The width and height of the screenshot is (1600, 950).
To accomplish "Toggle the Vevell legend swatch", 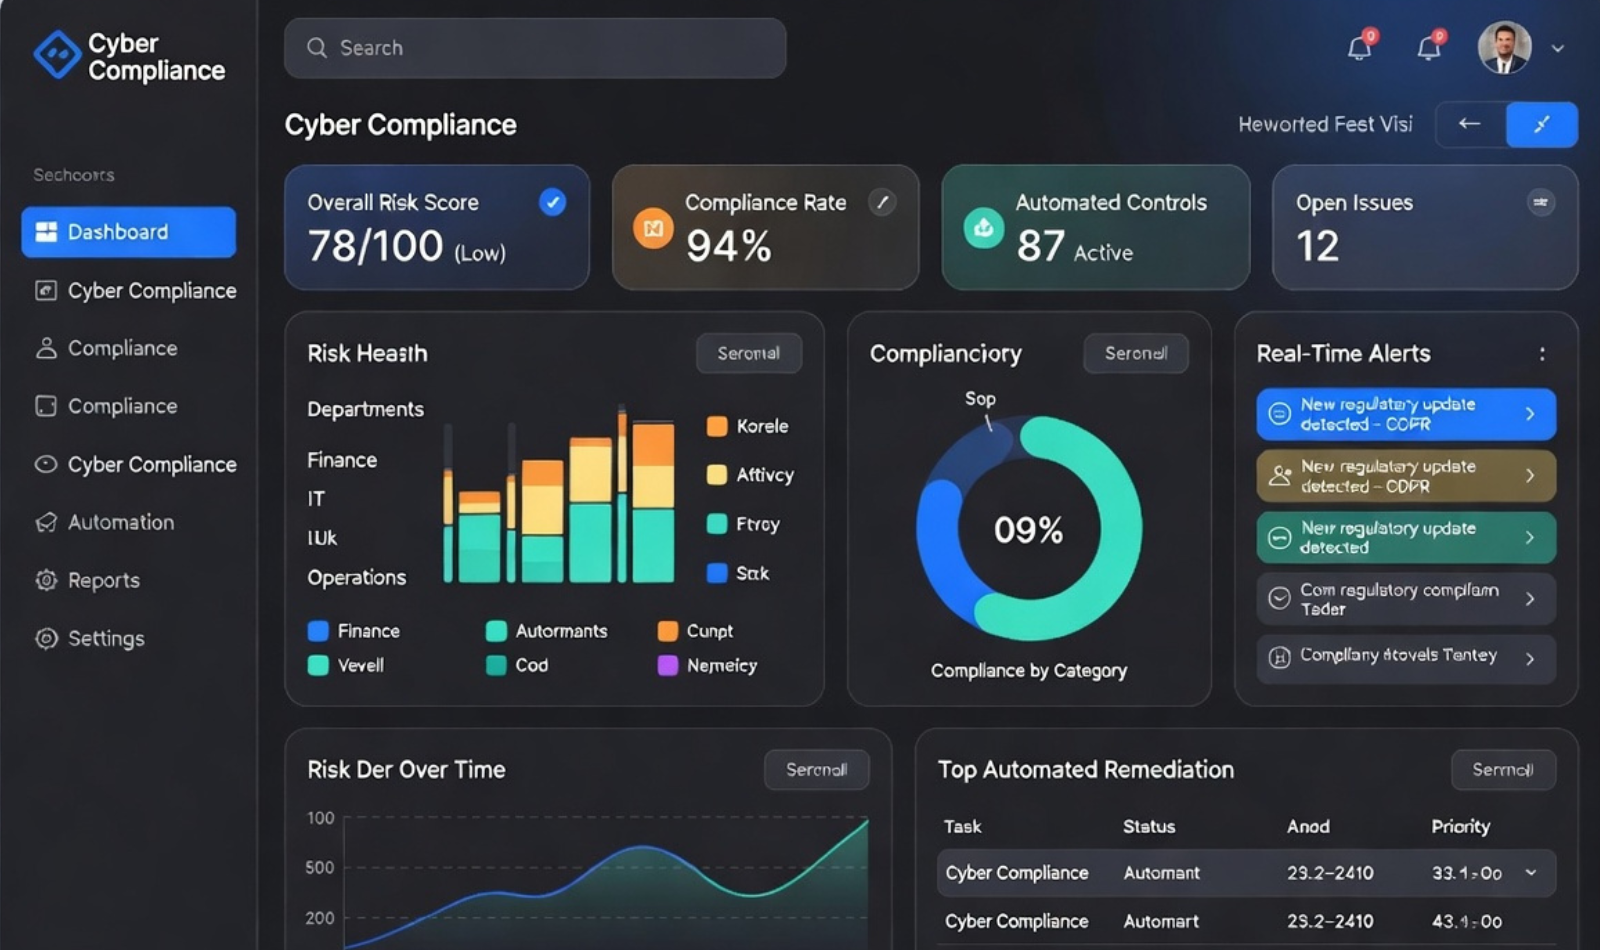I will (x=318, y=665).
